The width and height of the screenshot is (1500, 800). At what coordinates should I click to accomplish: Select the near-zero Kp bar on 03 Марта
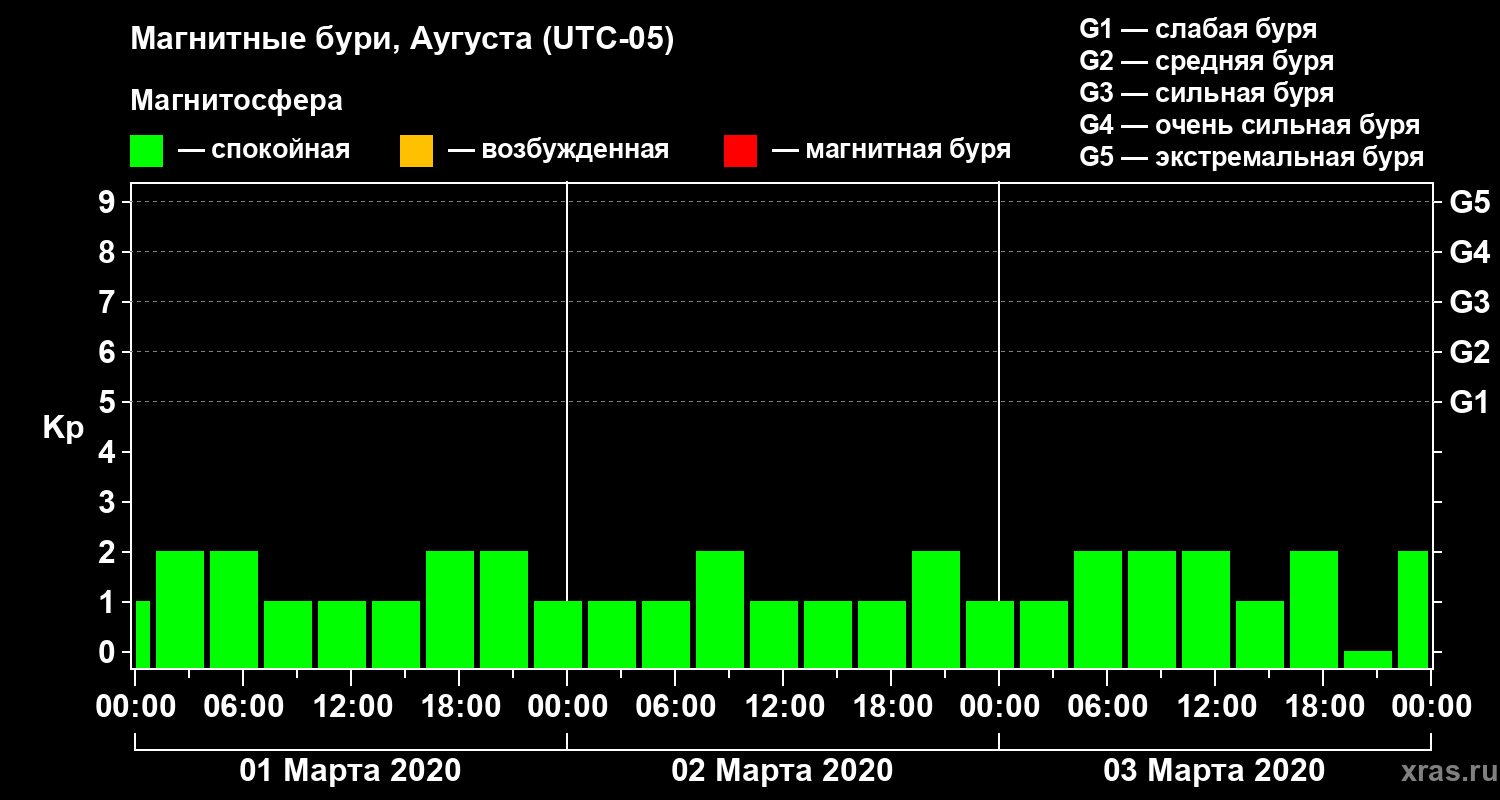click(x=1368, y=659)
